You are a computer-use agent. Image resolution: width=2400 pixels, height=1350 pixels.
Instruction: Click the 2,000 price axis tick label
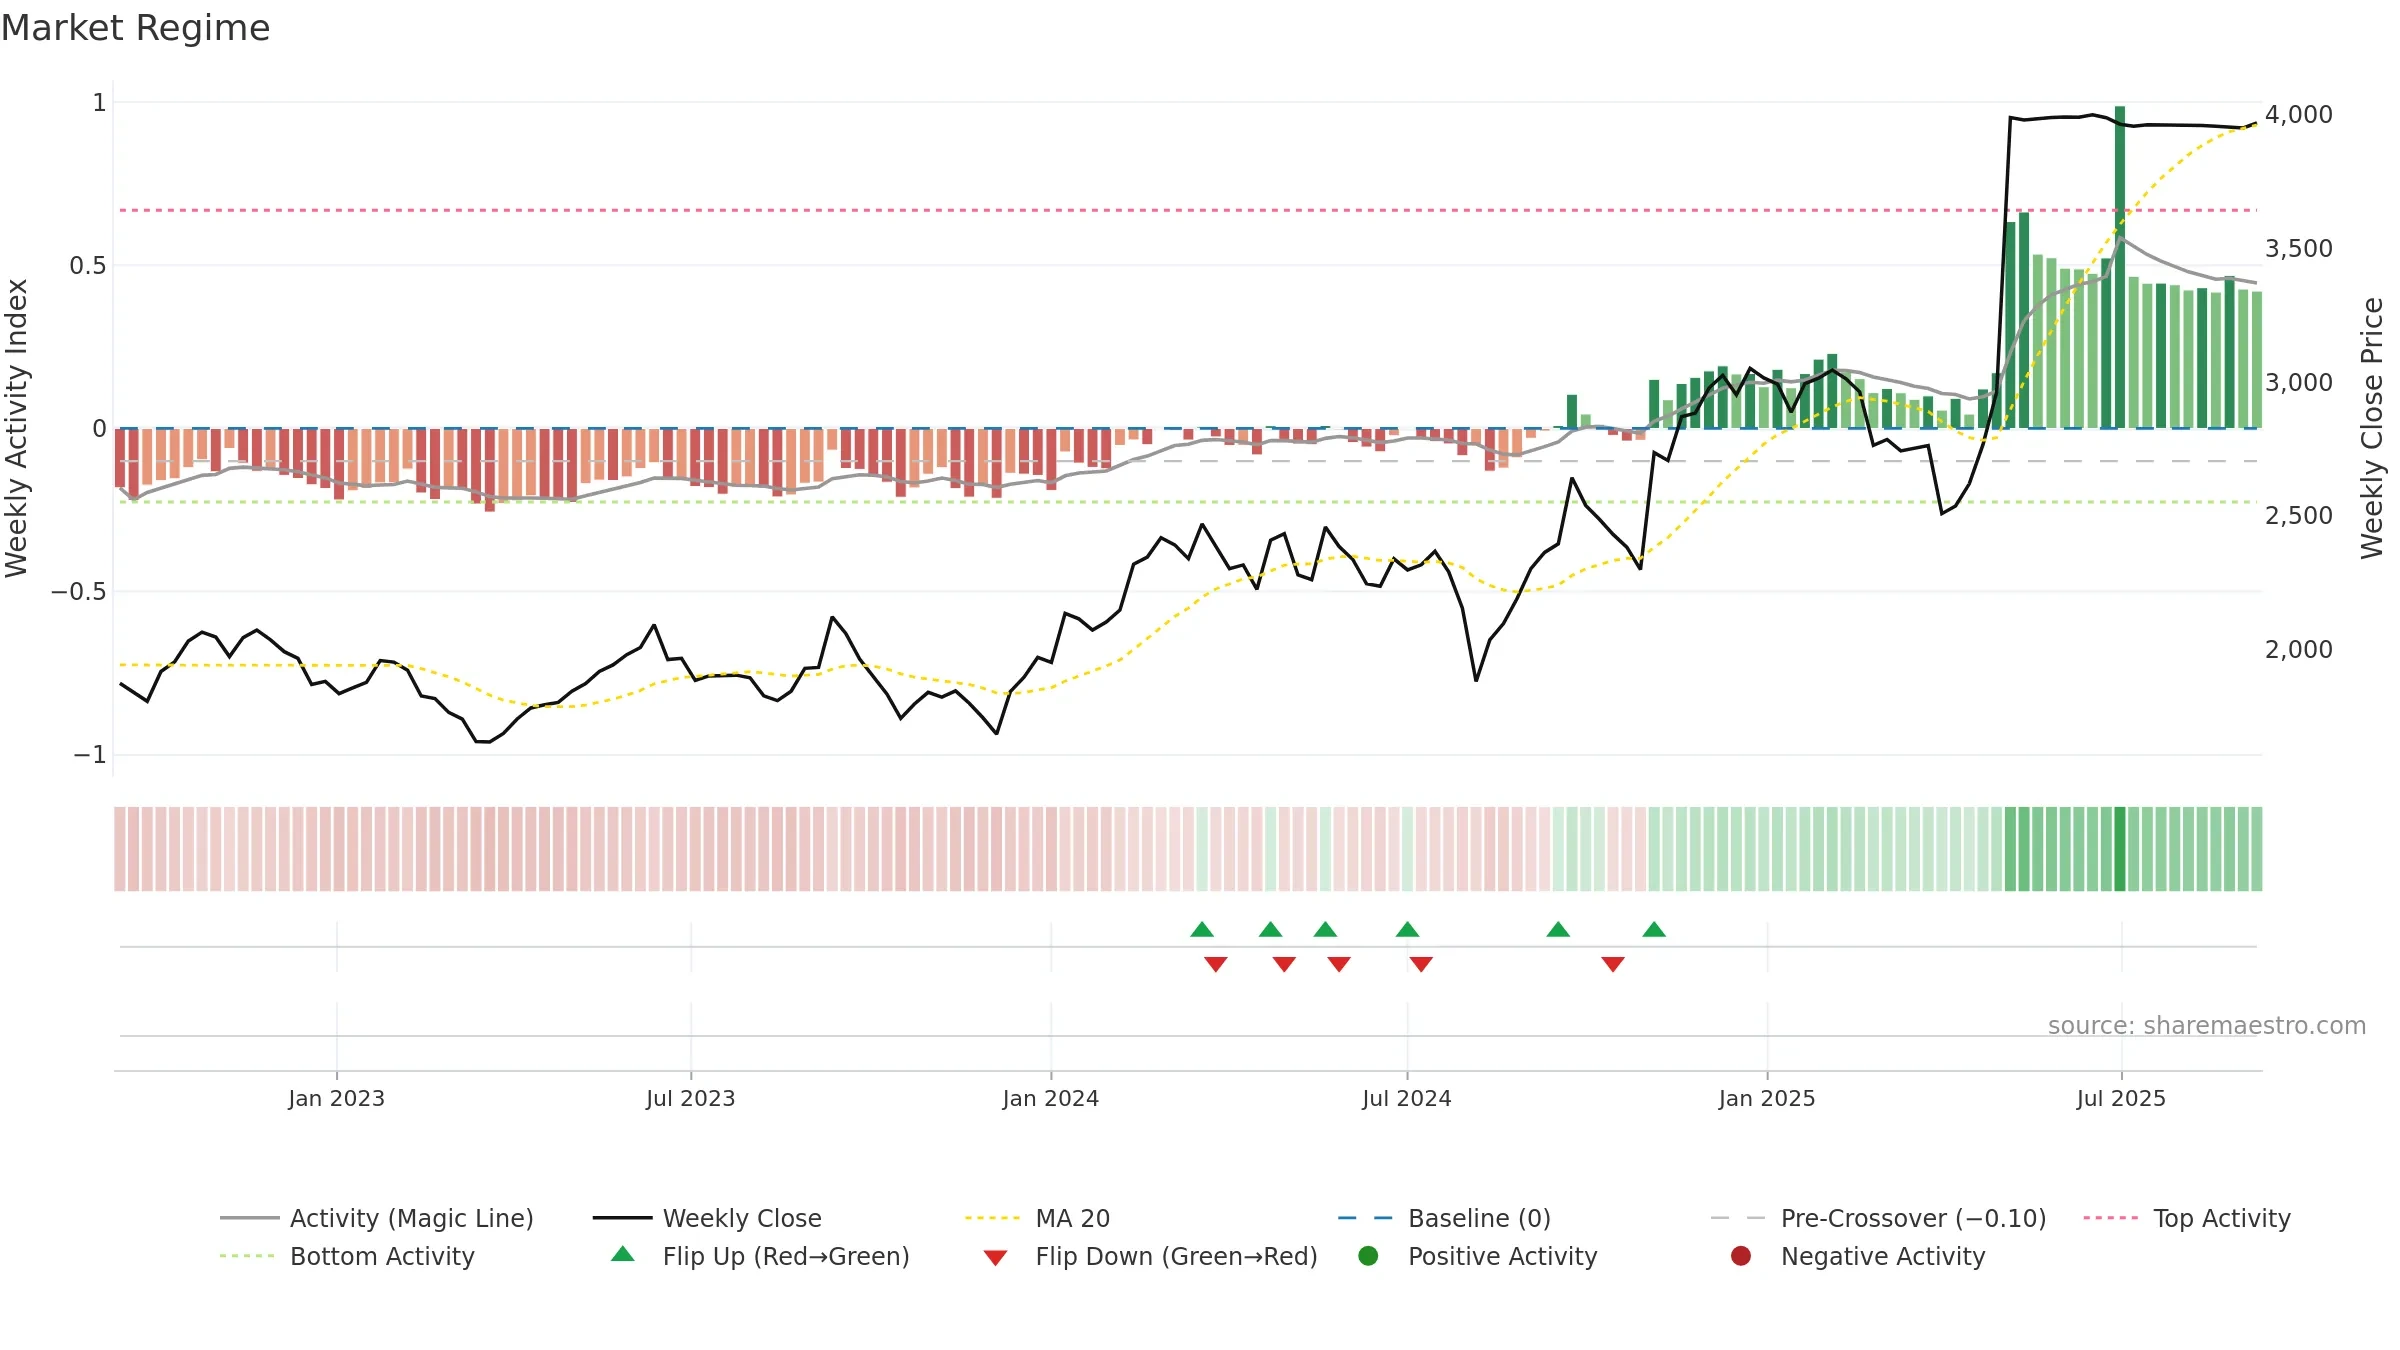[2298, 650]
